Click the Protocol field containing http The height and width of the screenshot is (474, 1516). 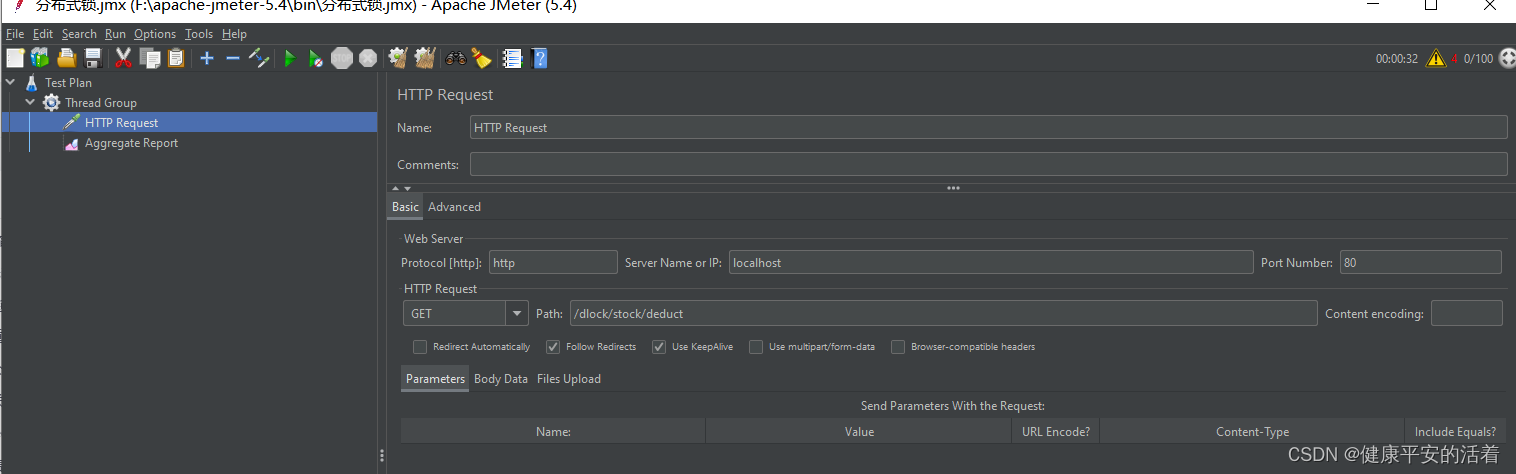[x=554, y=262]
